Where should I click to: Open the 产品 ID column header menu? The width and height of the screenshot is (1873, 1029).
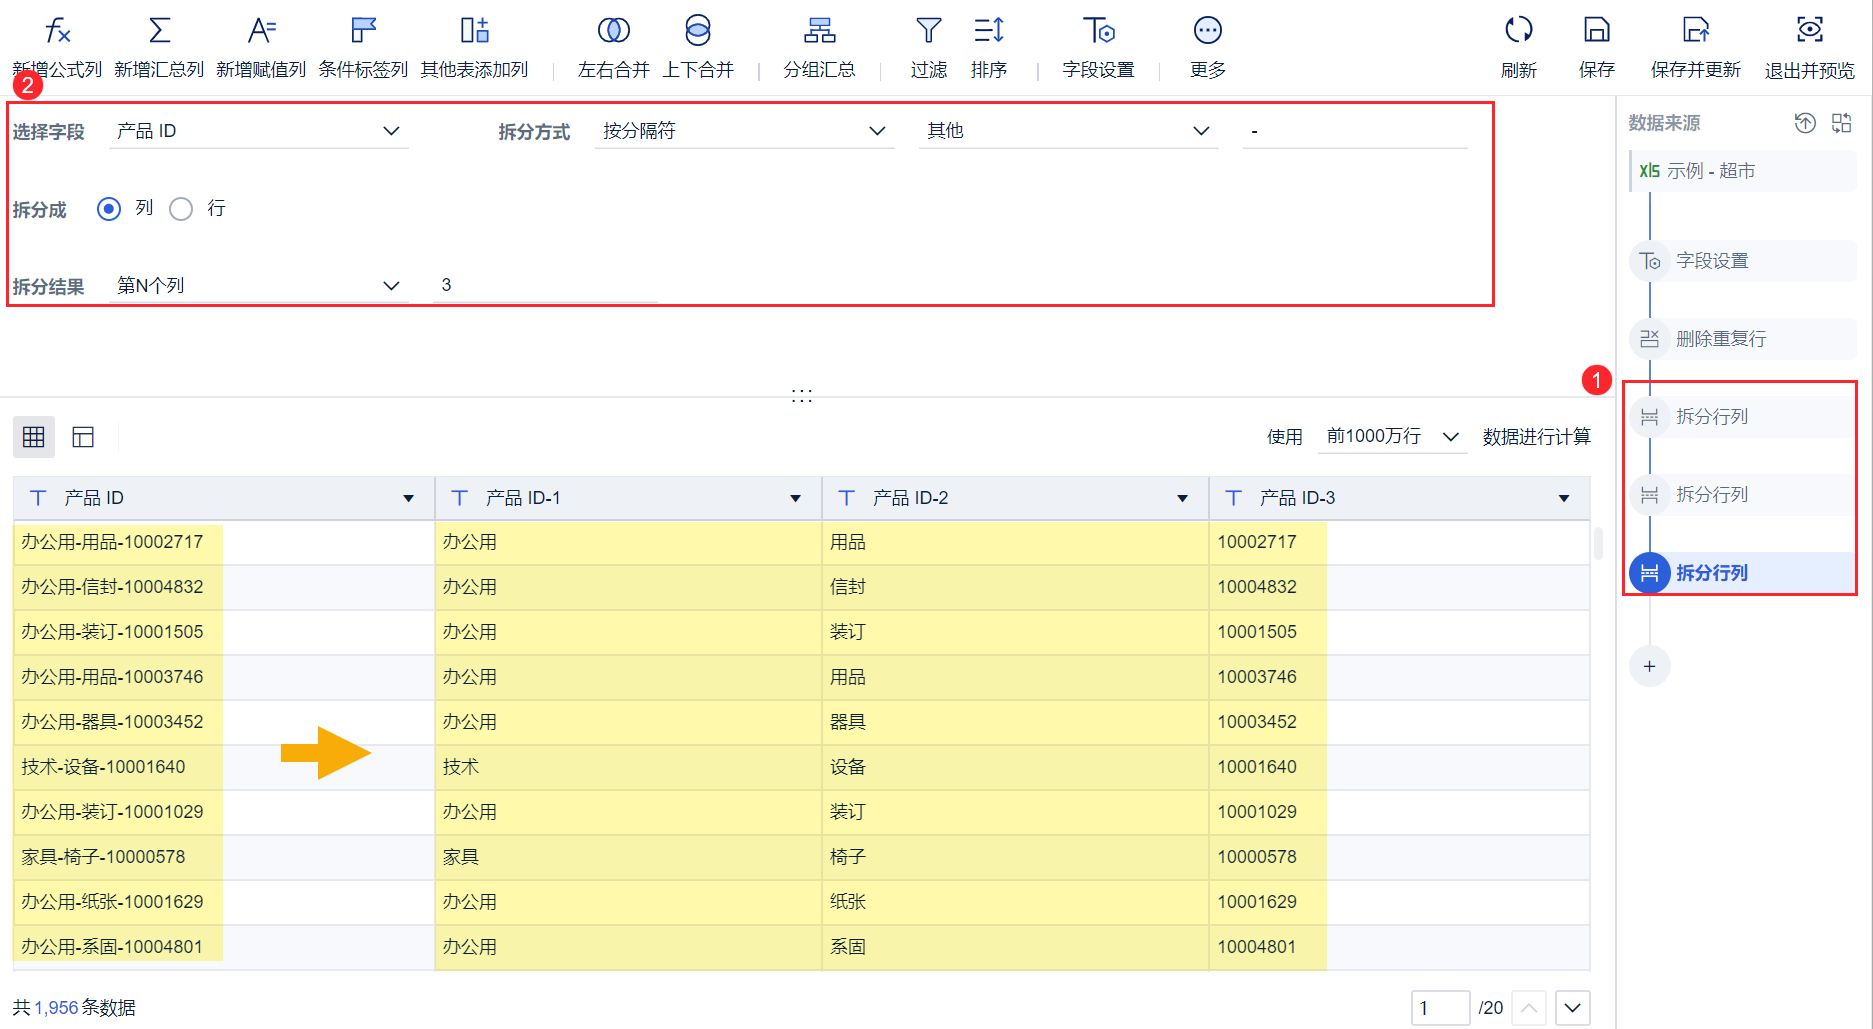[x=409, y=498]
